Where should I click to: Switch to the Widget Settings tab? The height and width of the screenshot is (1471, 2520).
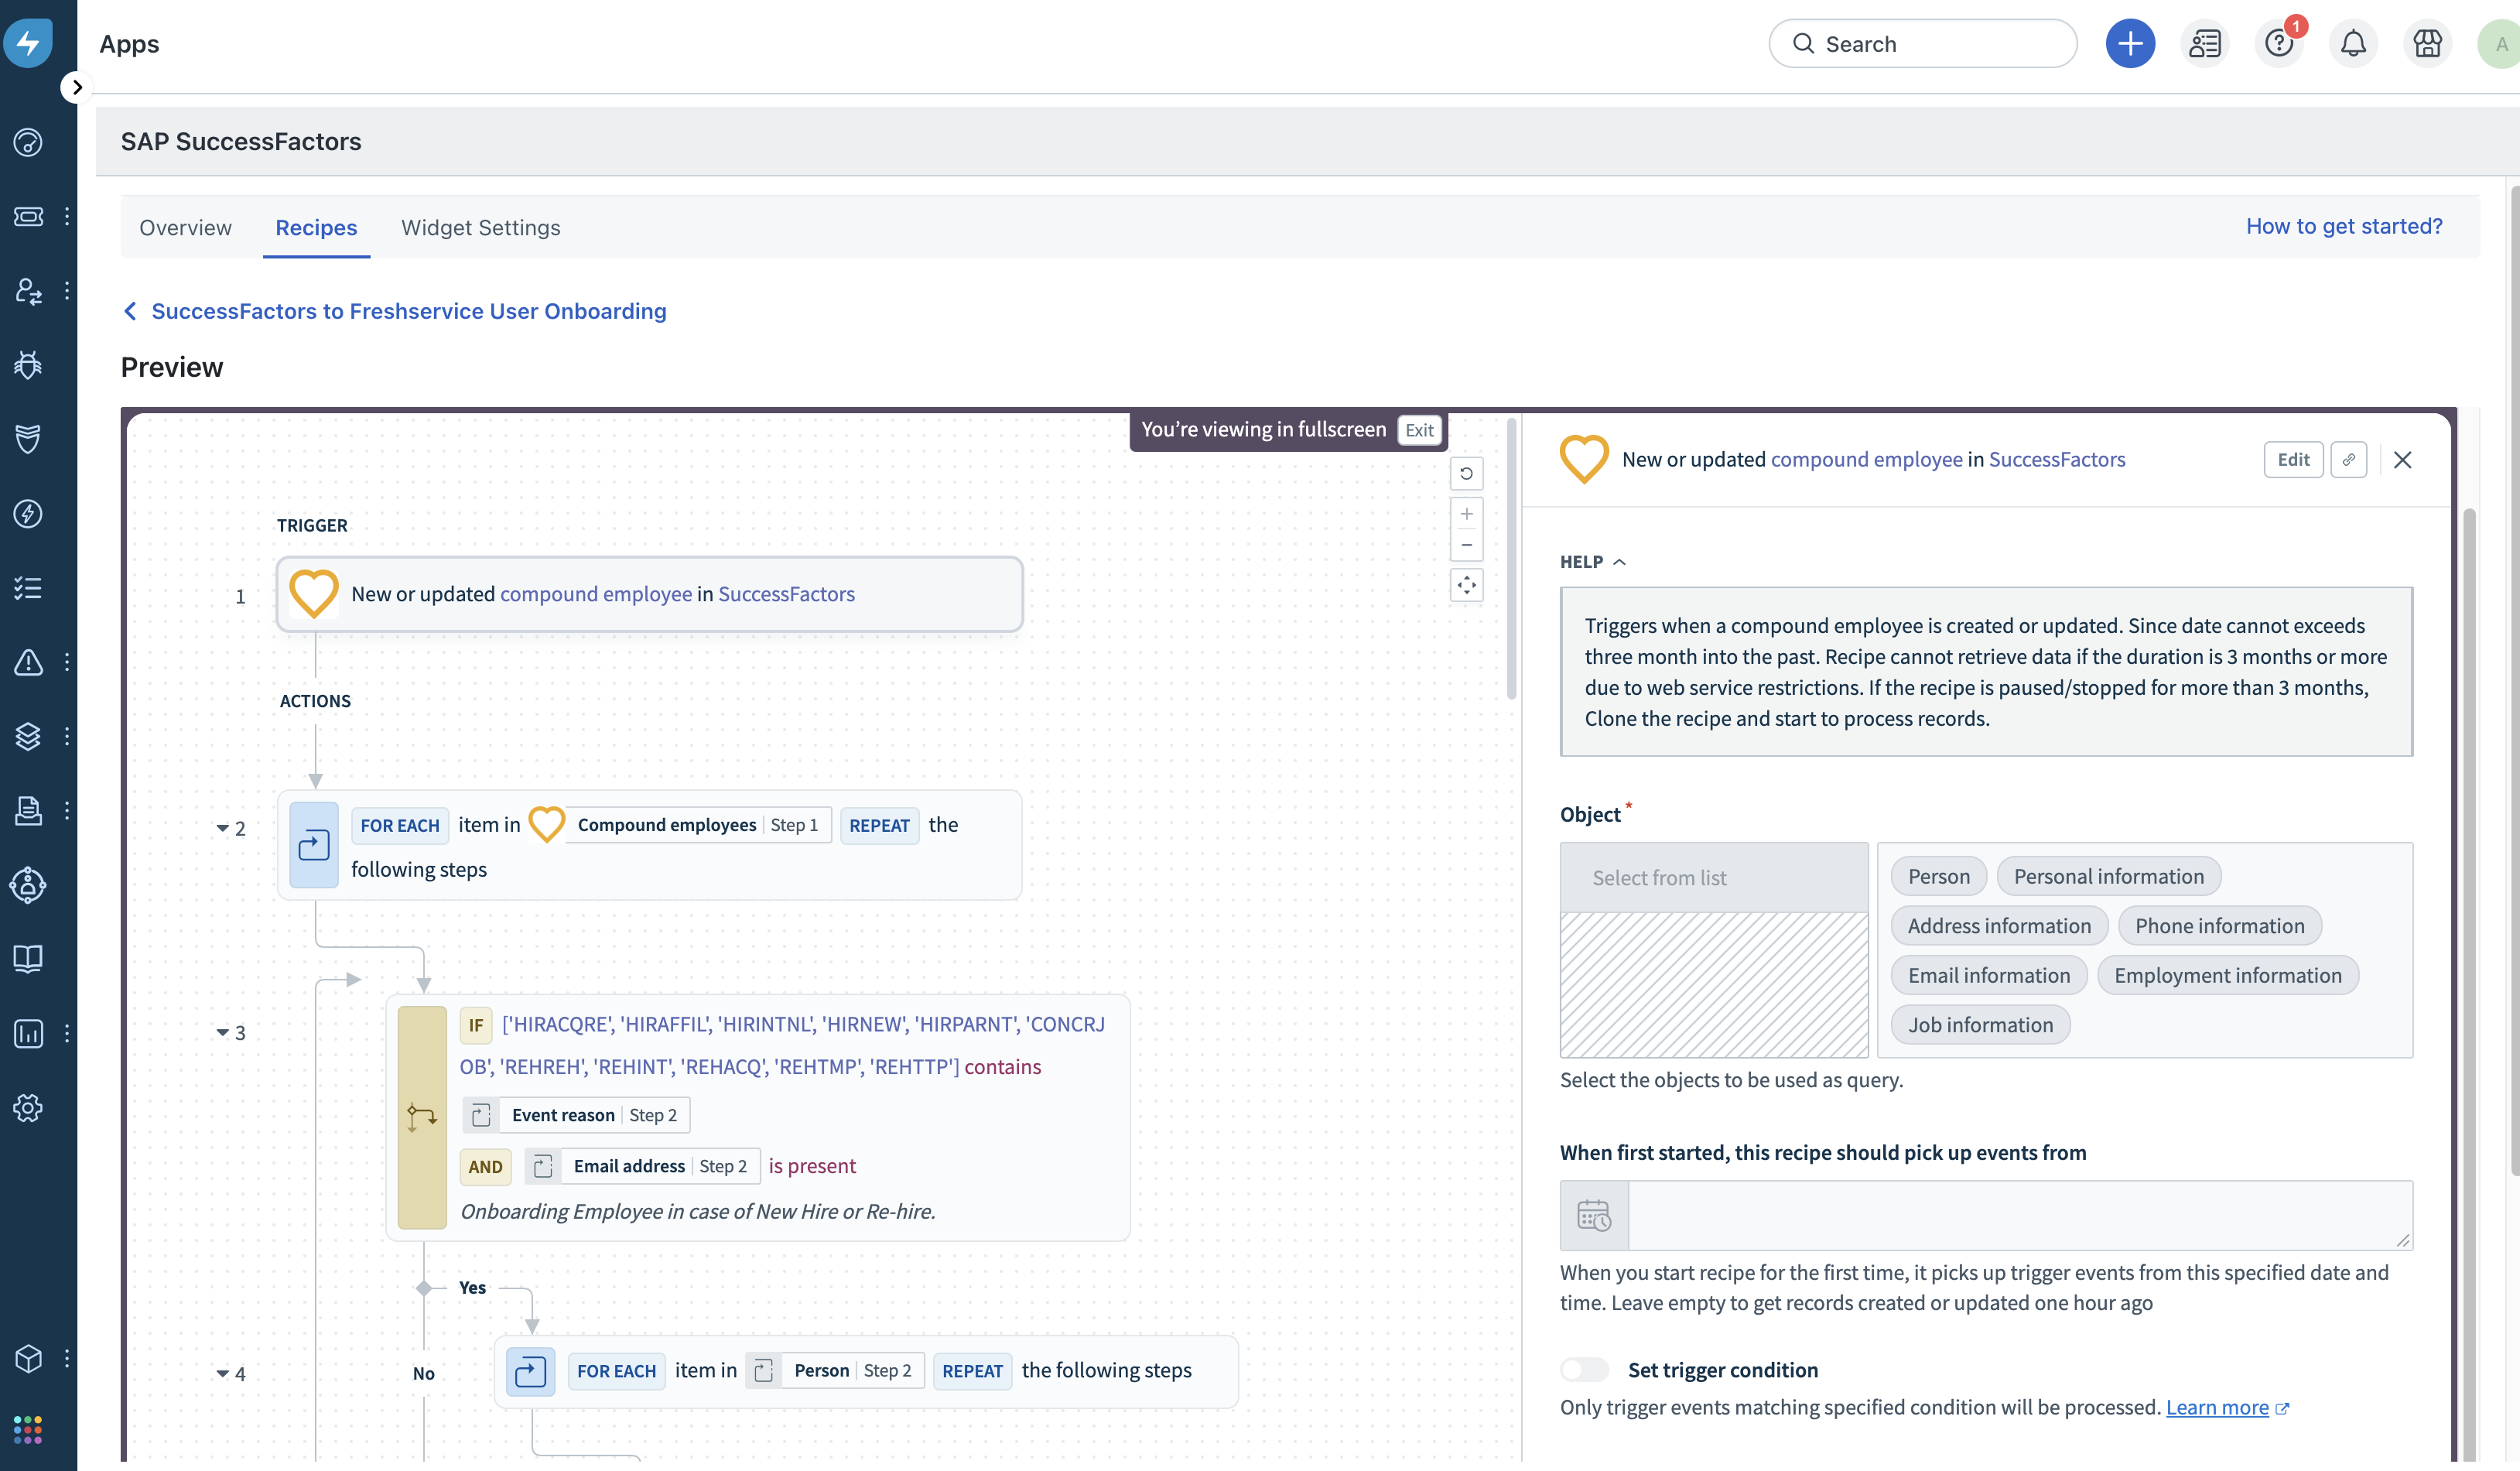(x=480, y=228)
